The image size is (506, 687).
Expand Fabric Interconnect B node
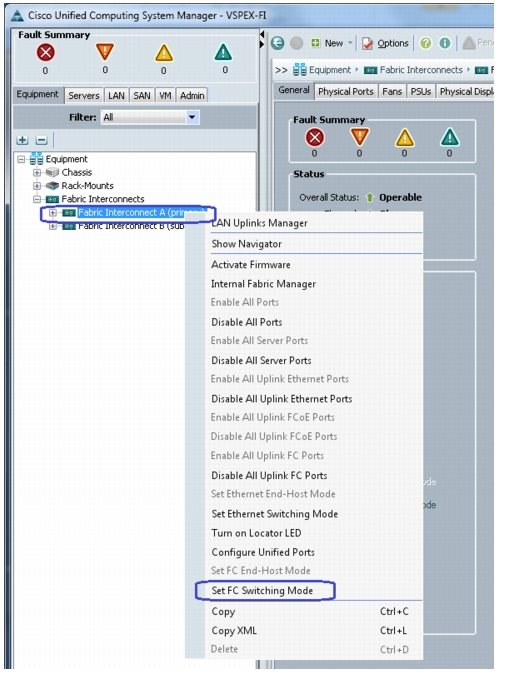[x=53, y=227]
